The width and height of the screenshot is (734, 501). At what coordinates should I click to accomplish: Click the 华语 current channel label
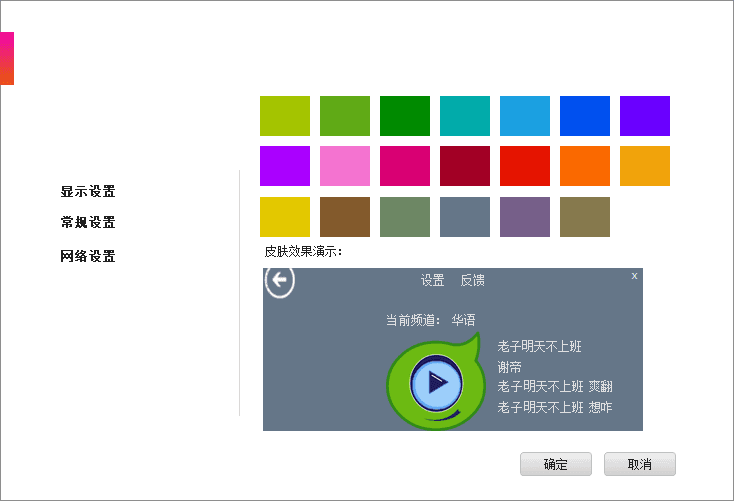pos(463,320)
